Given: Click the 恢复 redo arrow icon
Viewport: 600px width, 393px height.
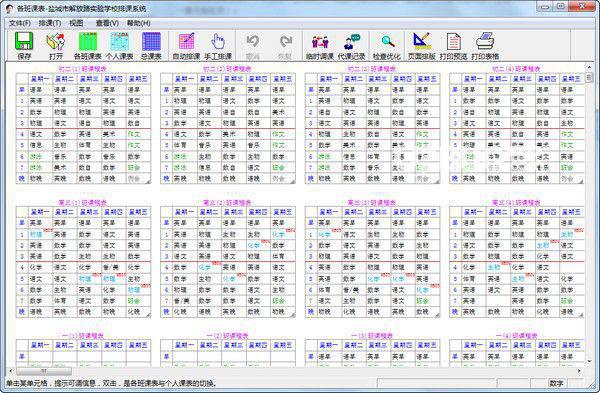Looking at the screenshot, I should pyautogui.click(x=285, y=41).
